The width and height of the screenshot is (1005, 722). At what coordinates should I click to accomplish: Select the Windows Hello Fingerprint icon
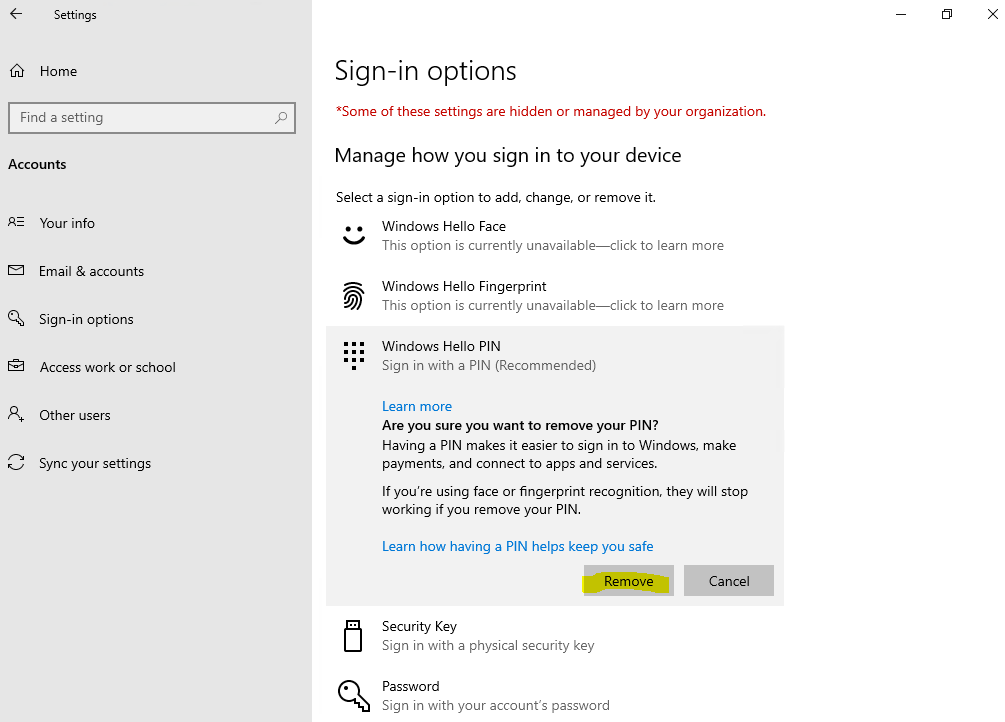353,296
